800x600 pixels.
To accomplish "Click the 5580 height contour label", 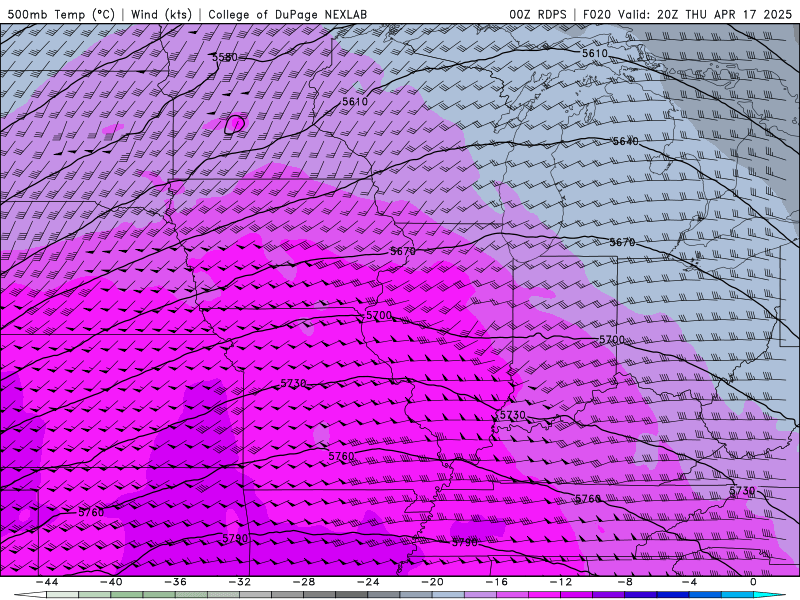I will [225, 57].
